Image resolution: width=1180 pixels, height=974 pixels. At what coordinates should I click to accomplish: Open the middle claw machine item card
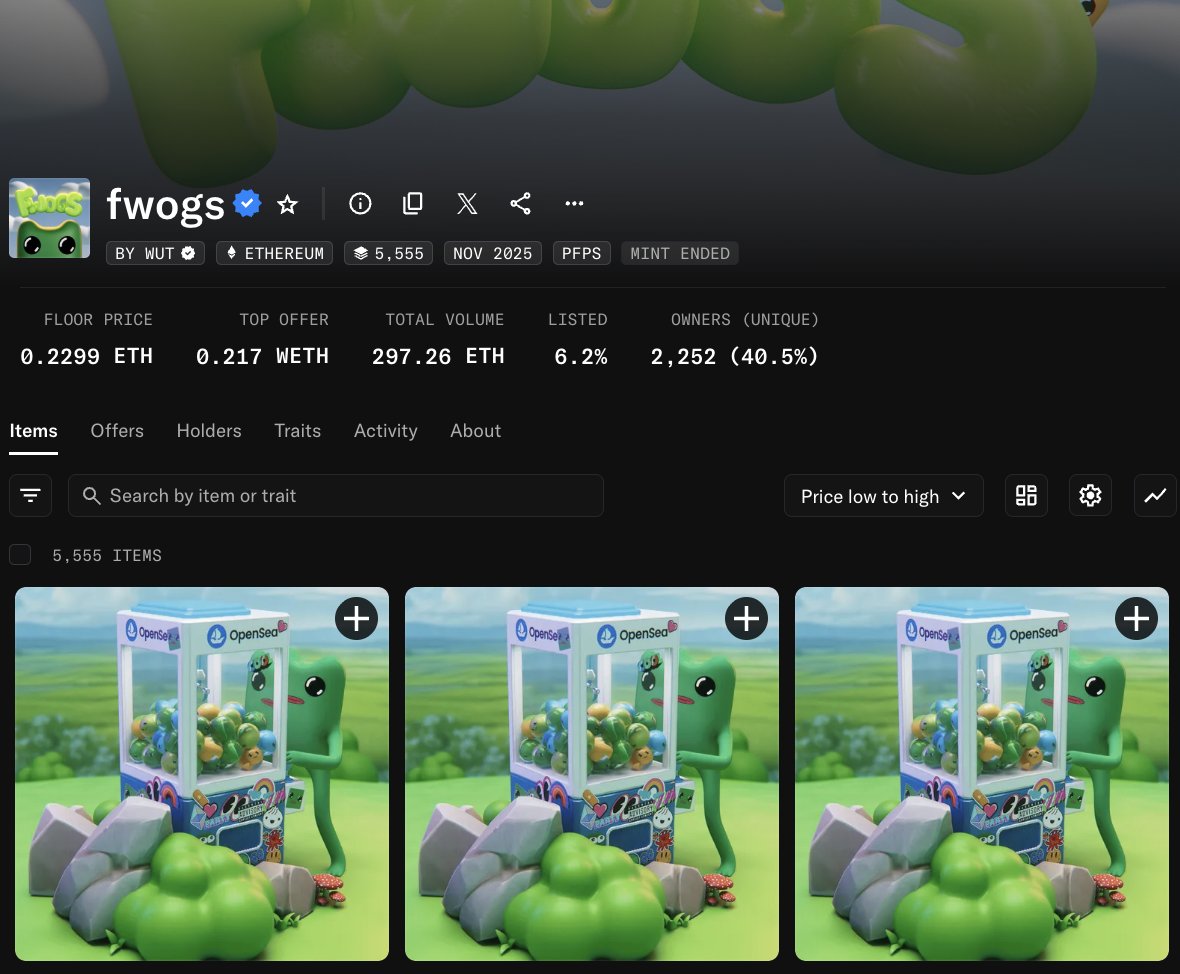[x=592, y=774]
